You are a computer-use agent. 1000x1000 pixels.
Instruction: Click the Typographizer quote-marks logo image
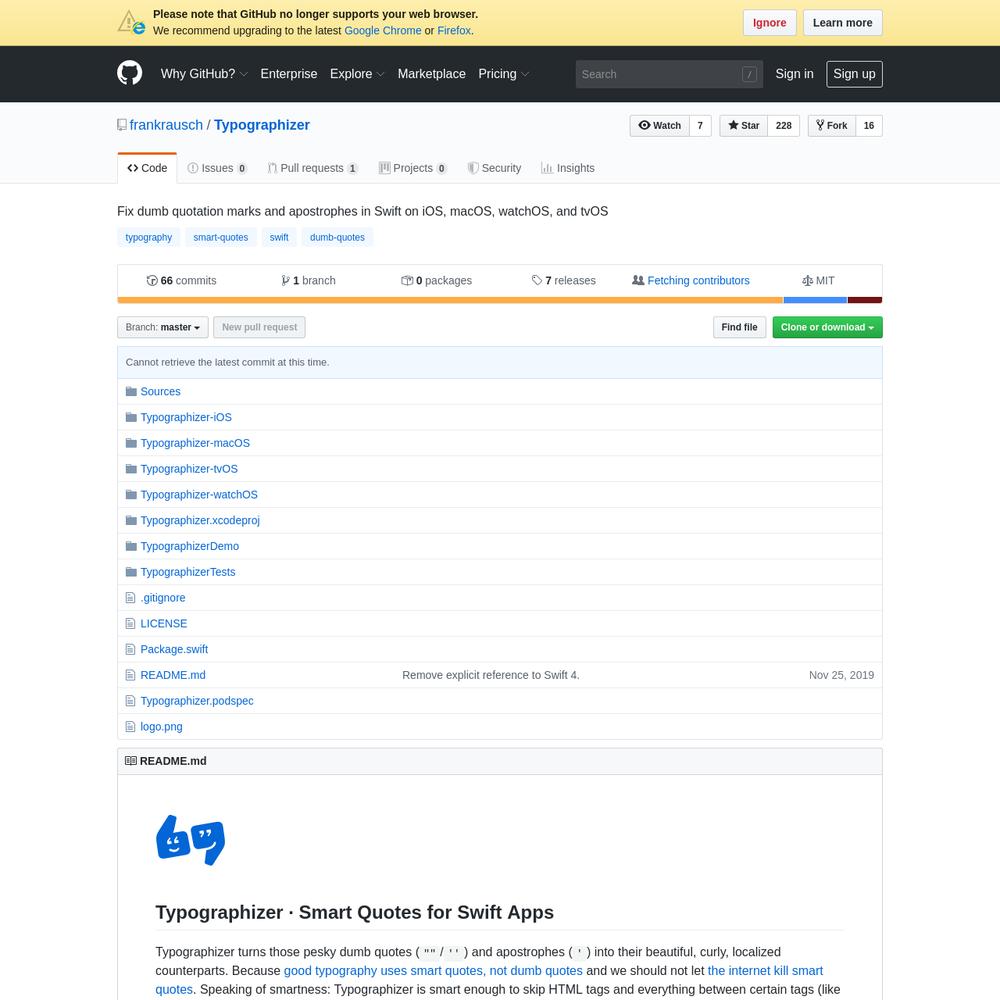(190, 839)
